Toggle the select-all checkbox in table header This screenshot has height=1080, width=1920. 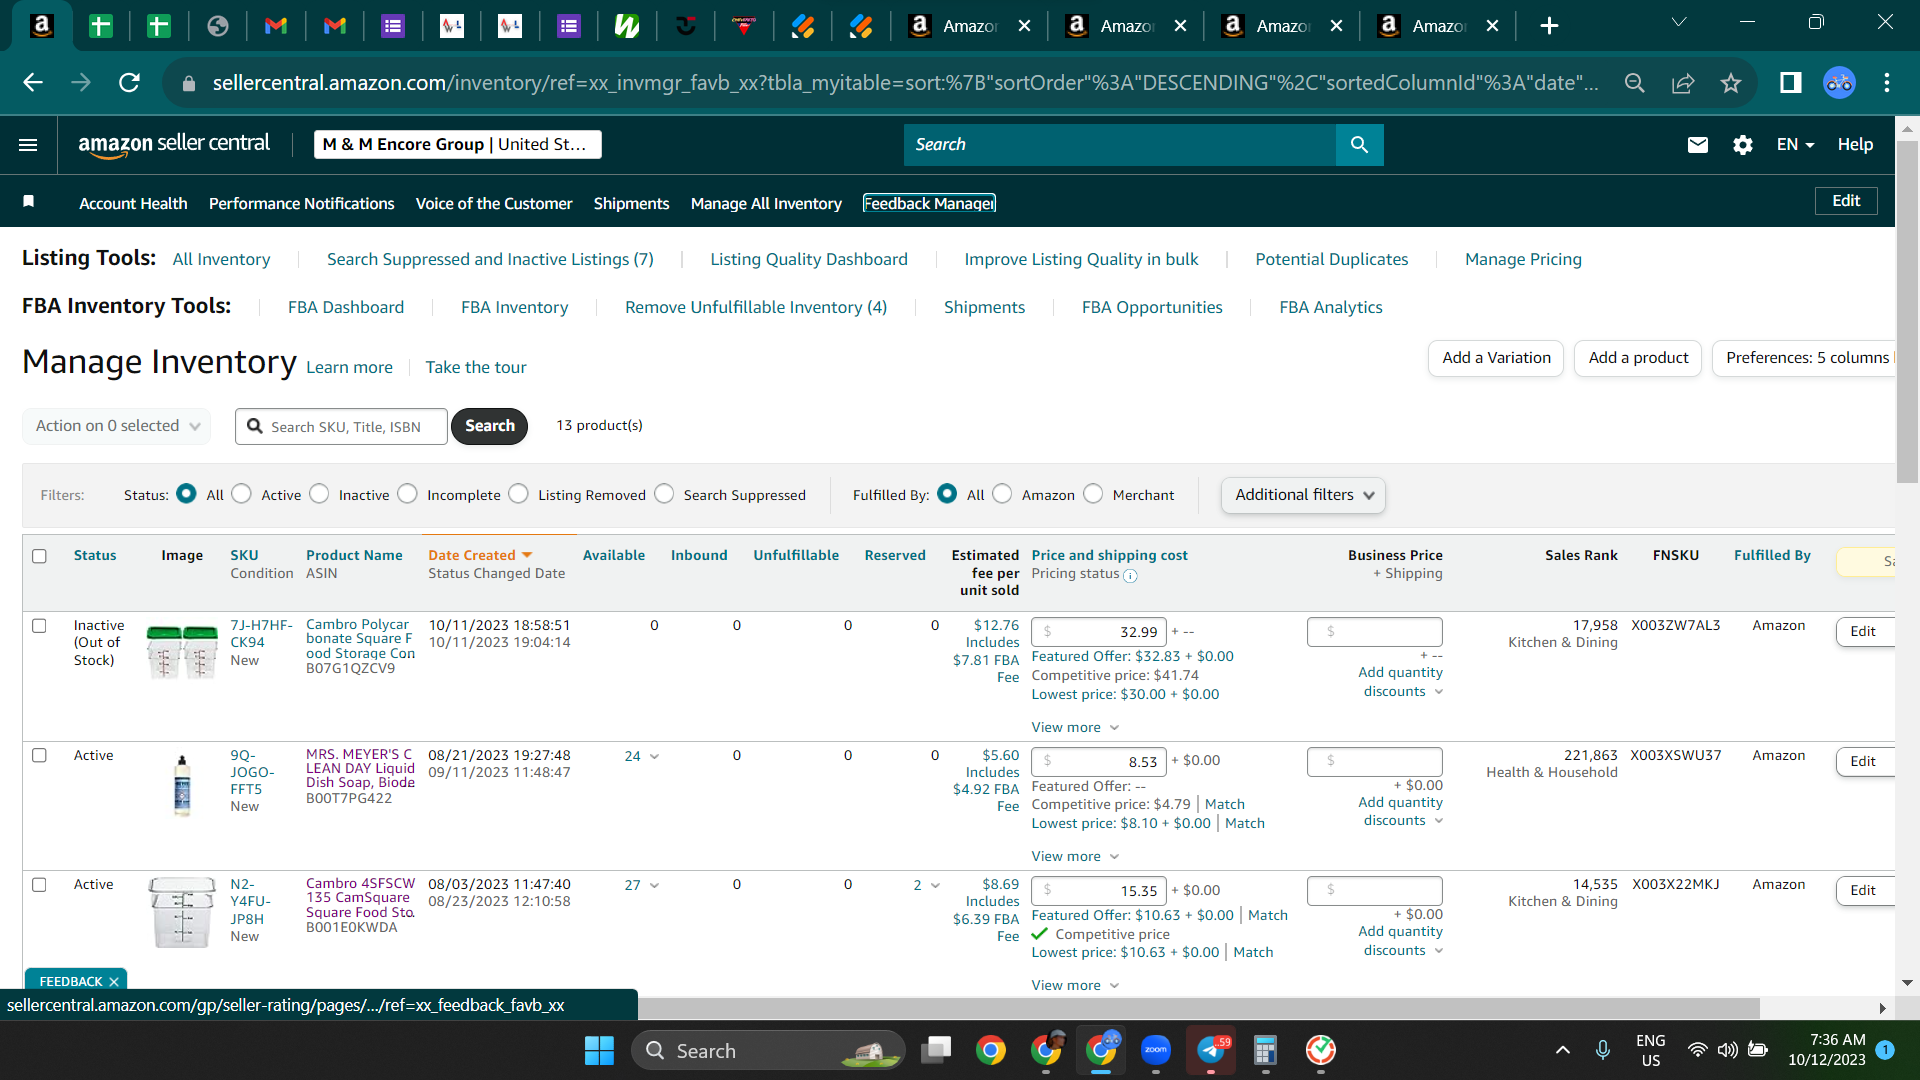click(39, 556)
